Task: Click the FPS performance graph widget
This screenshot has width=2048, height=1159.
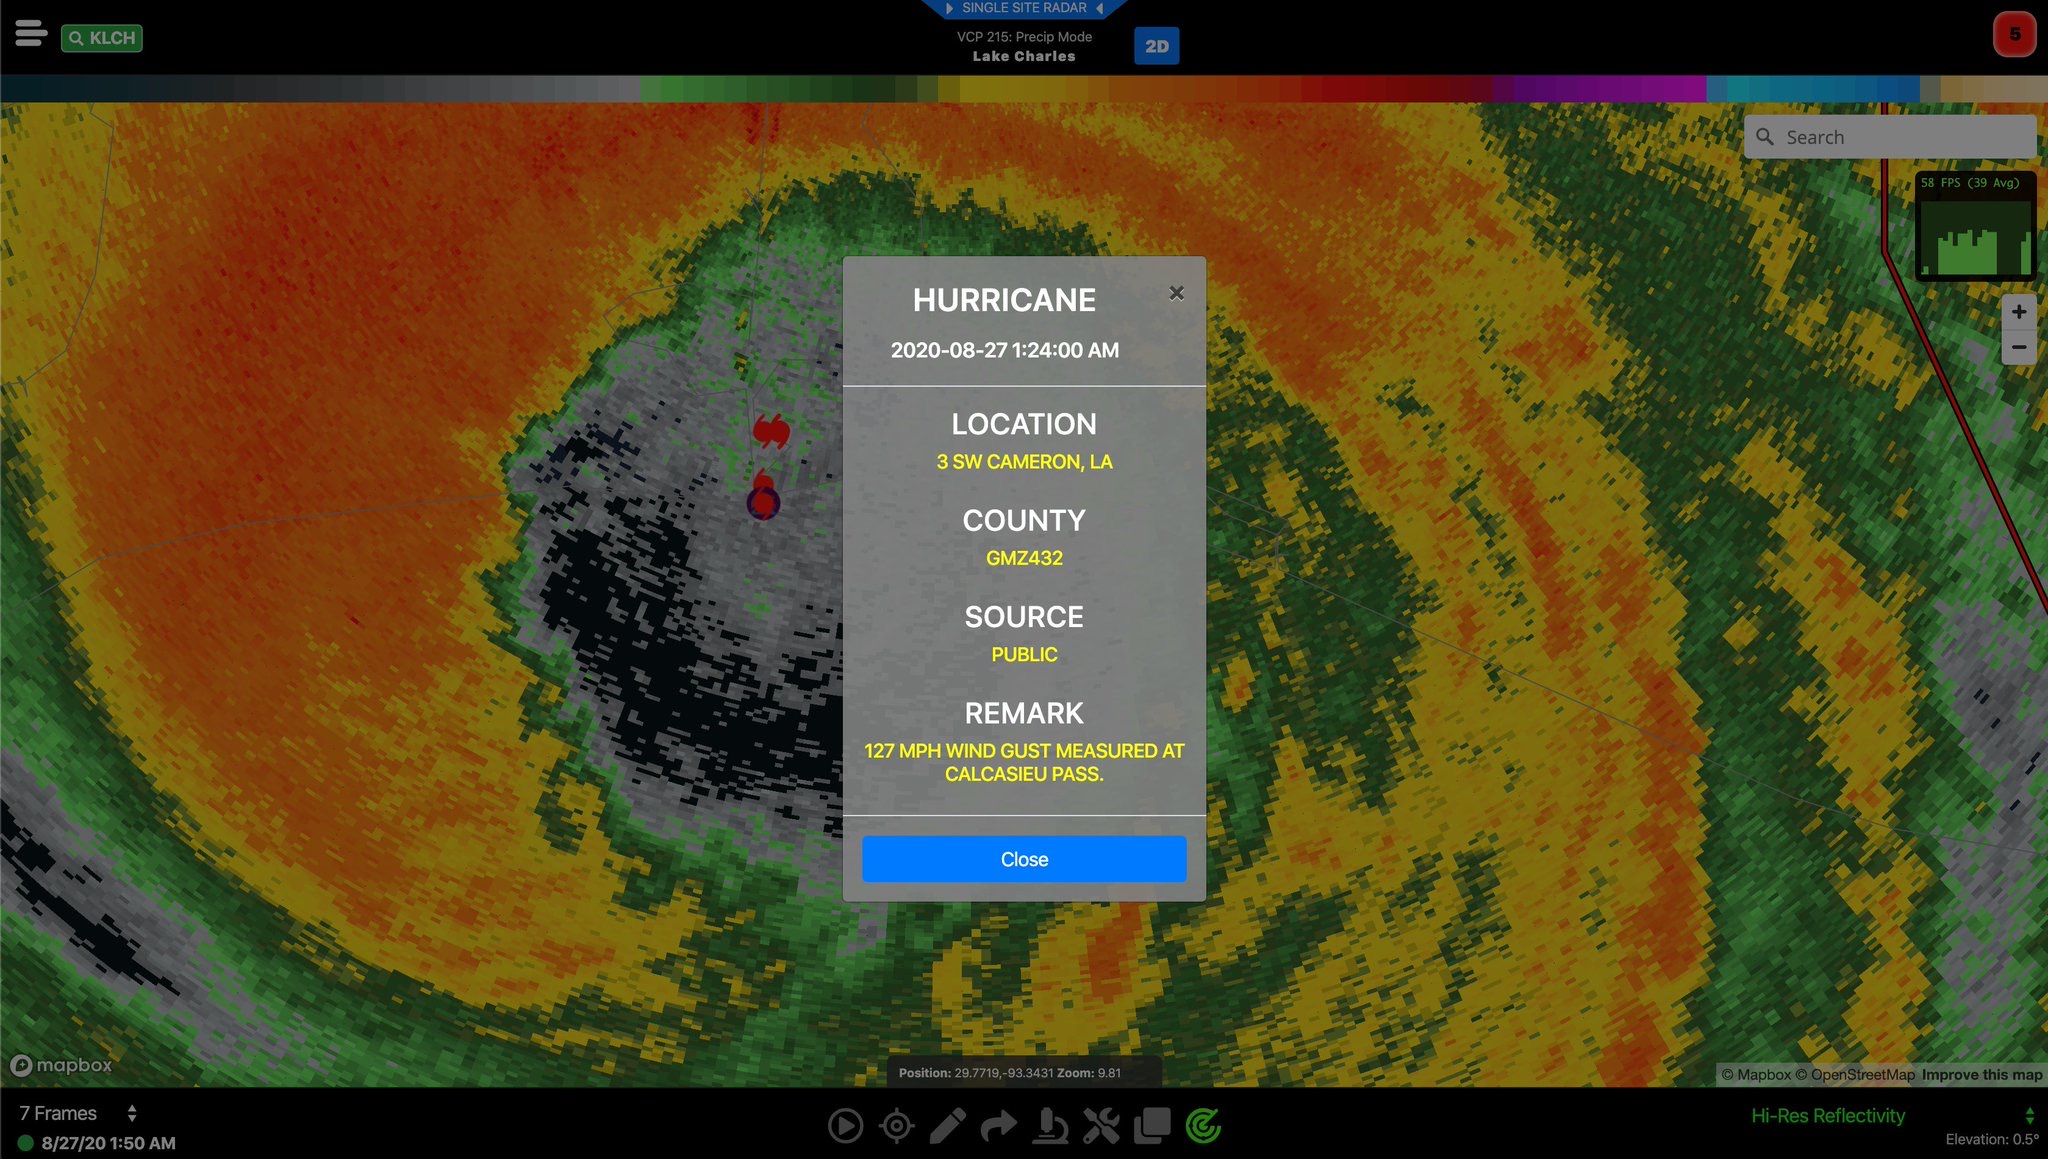Action: click(x=1976, y=227)
